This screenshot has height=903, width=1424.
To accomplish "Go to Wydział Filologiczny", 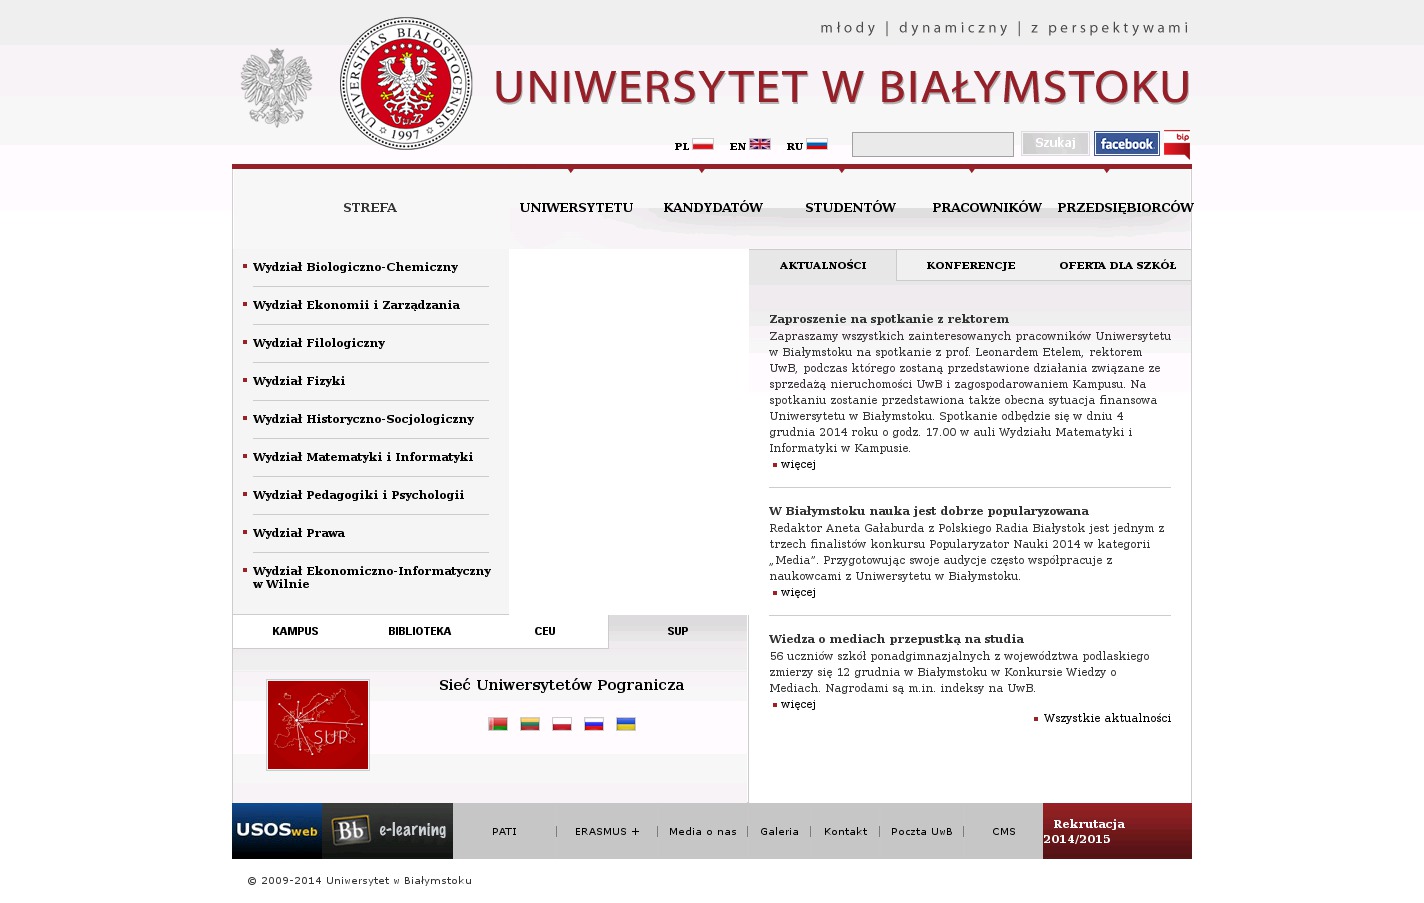I will point(319,343).
